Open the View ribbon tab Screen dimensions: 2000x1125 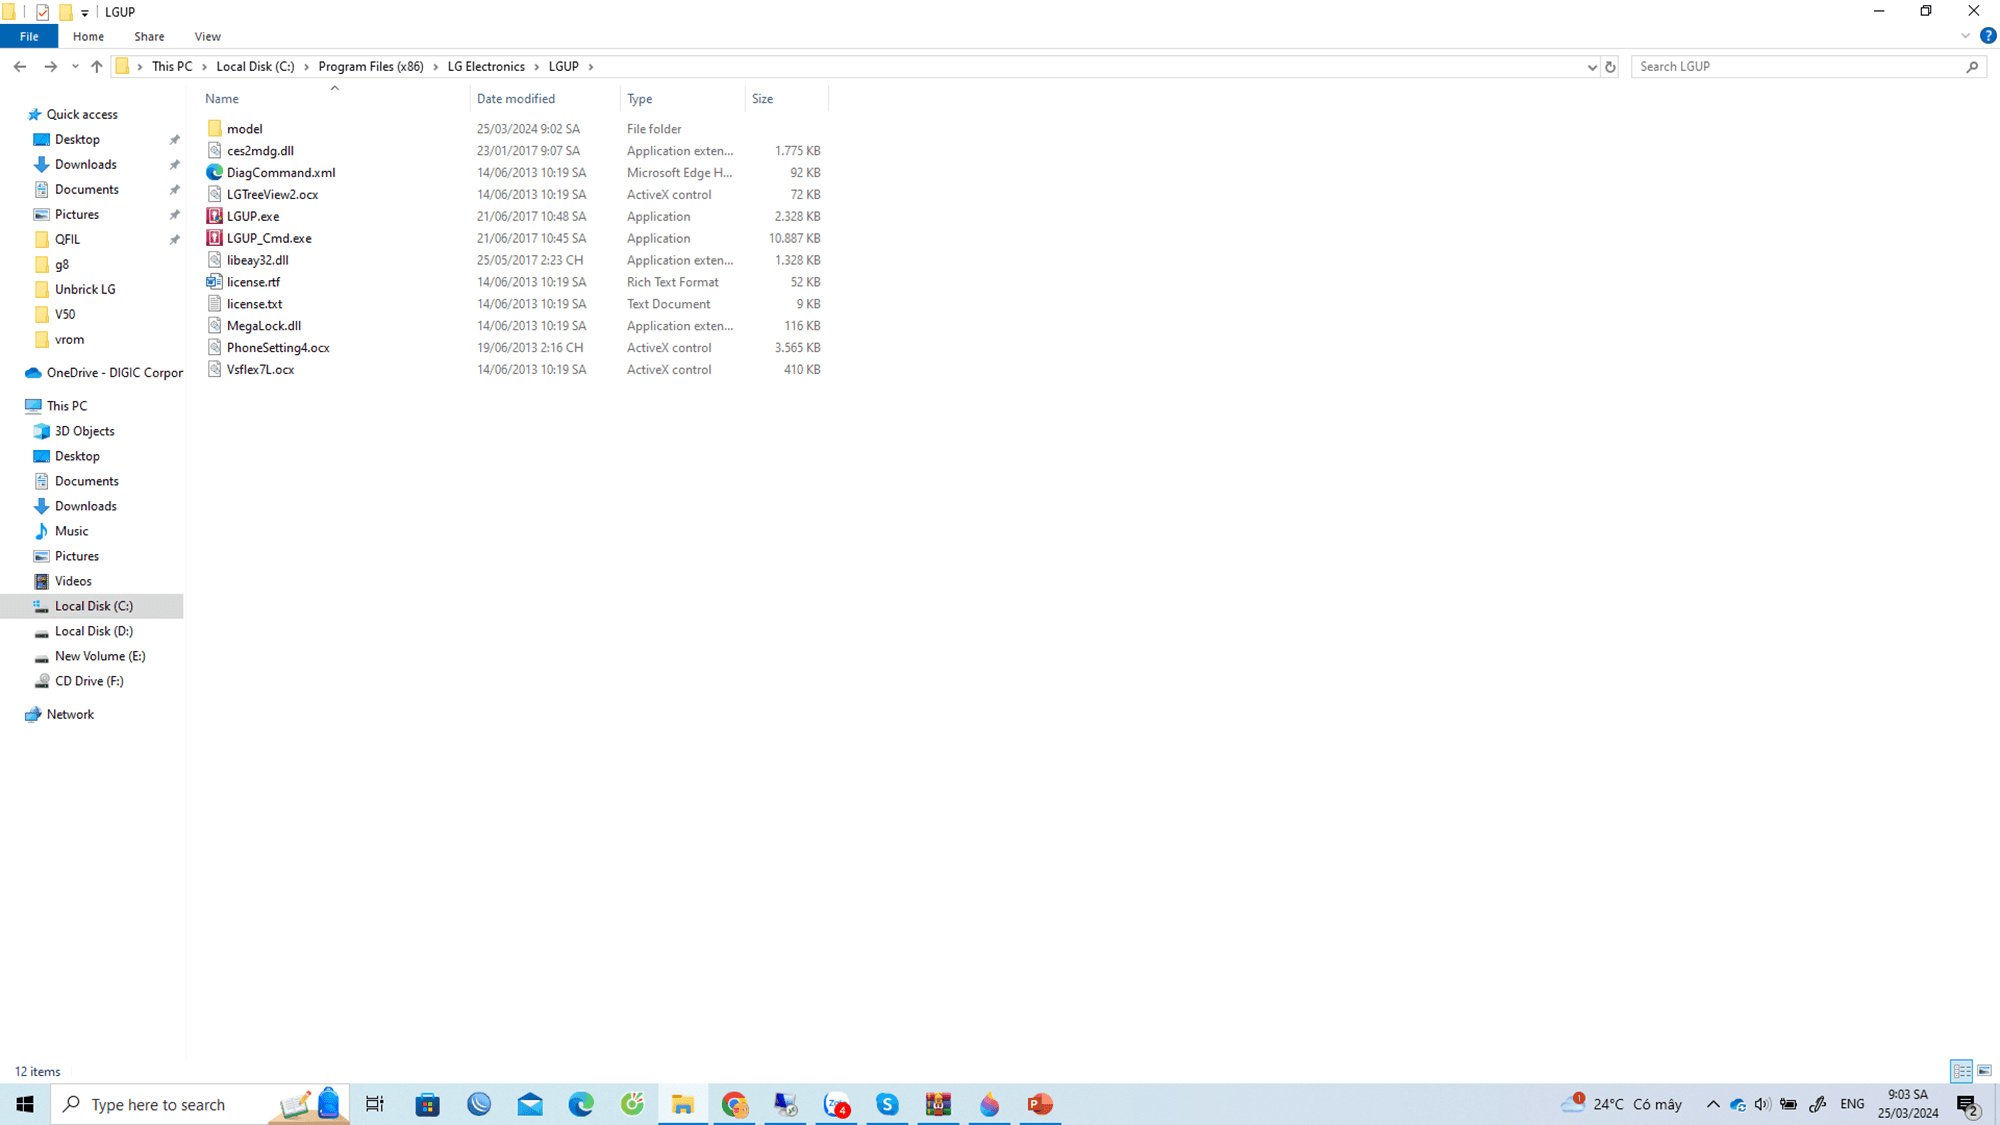(207, 36)
